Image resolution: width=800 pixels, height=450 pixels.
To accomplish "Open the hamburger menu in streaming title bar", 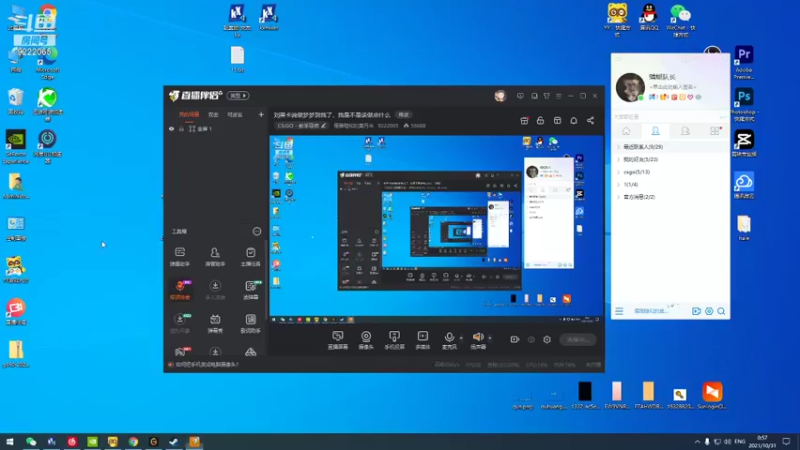I will [x=559, y=96].
